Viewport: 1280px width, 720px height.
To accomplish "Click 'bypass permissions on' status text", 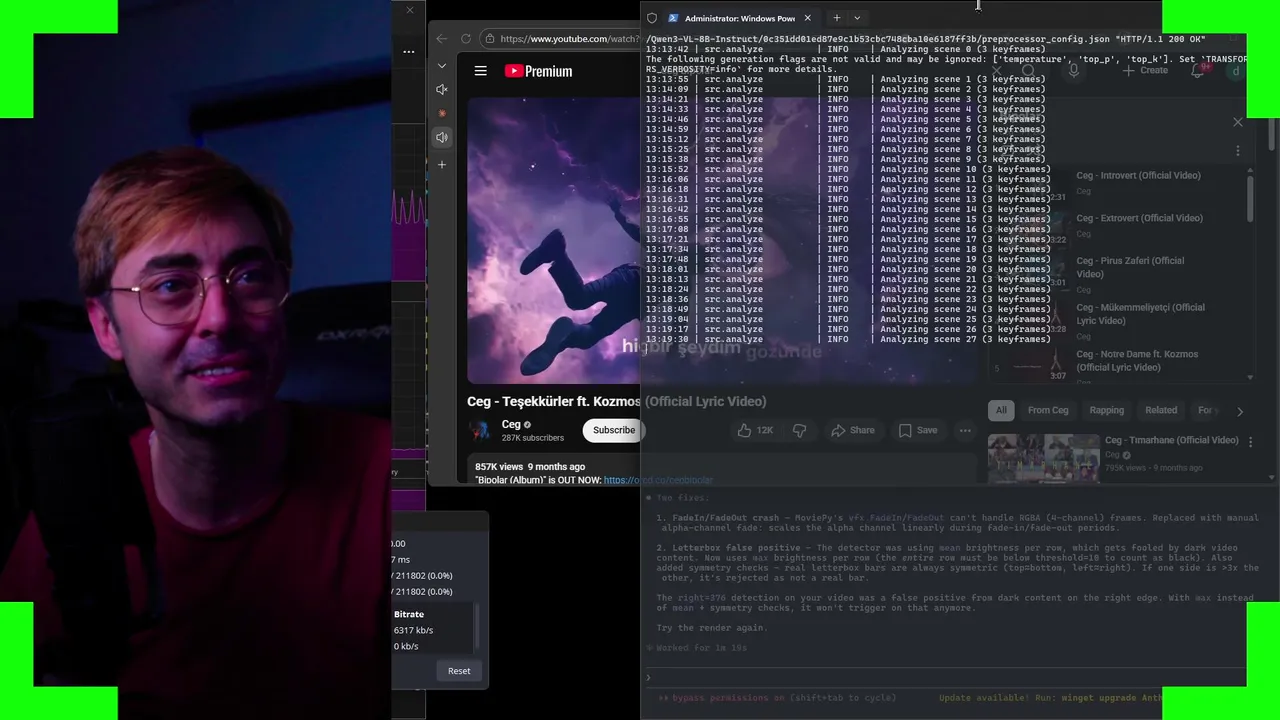I will (778, 698).
